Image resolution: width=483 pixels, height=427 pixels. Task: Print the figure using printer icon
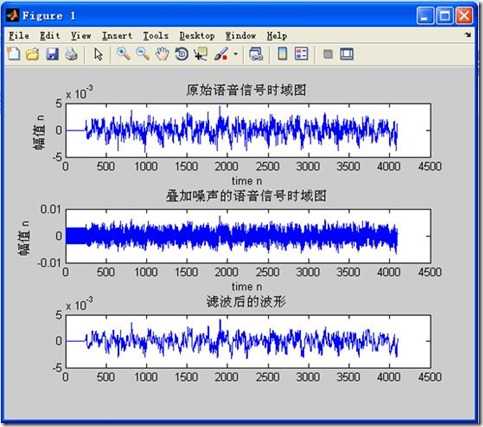pos(71,54)
